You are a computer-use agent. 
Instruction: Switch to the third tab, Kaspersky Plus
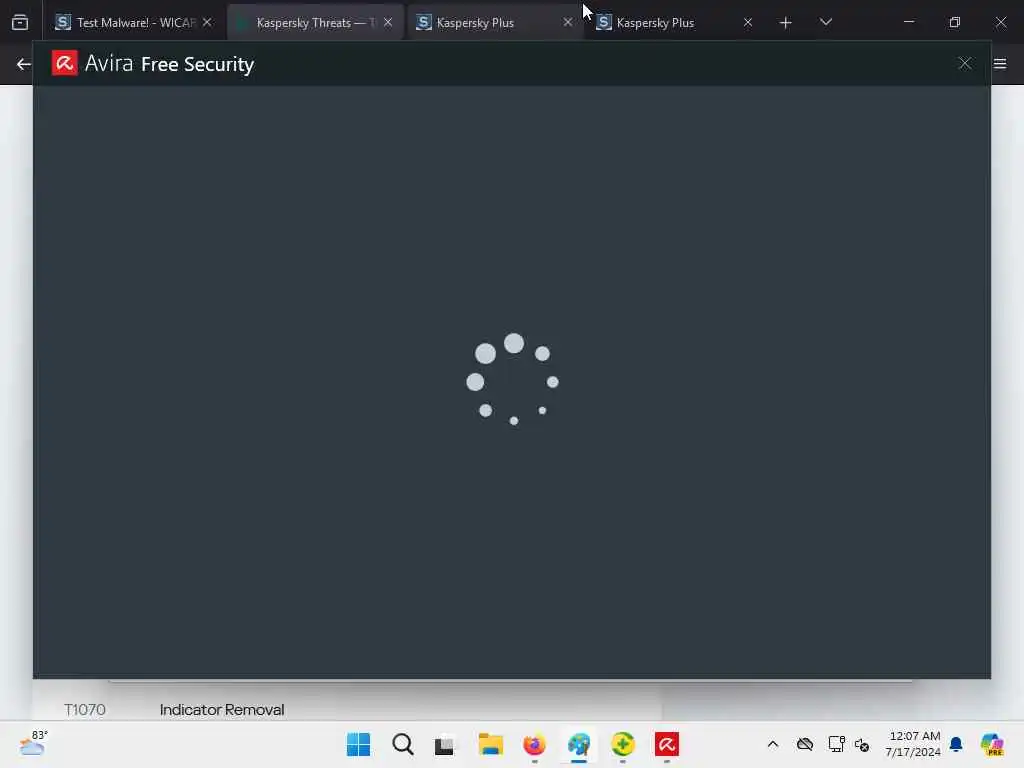pyautogui.click(x=495, y=23)
